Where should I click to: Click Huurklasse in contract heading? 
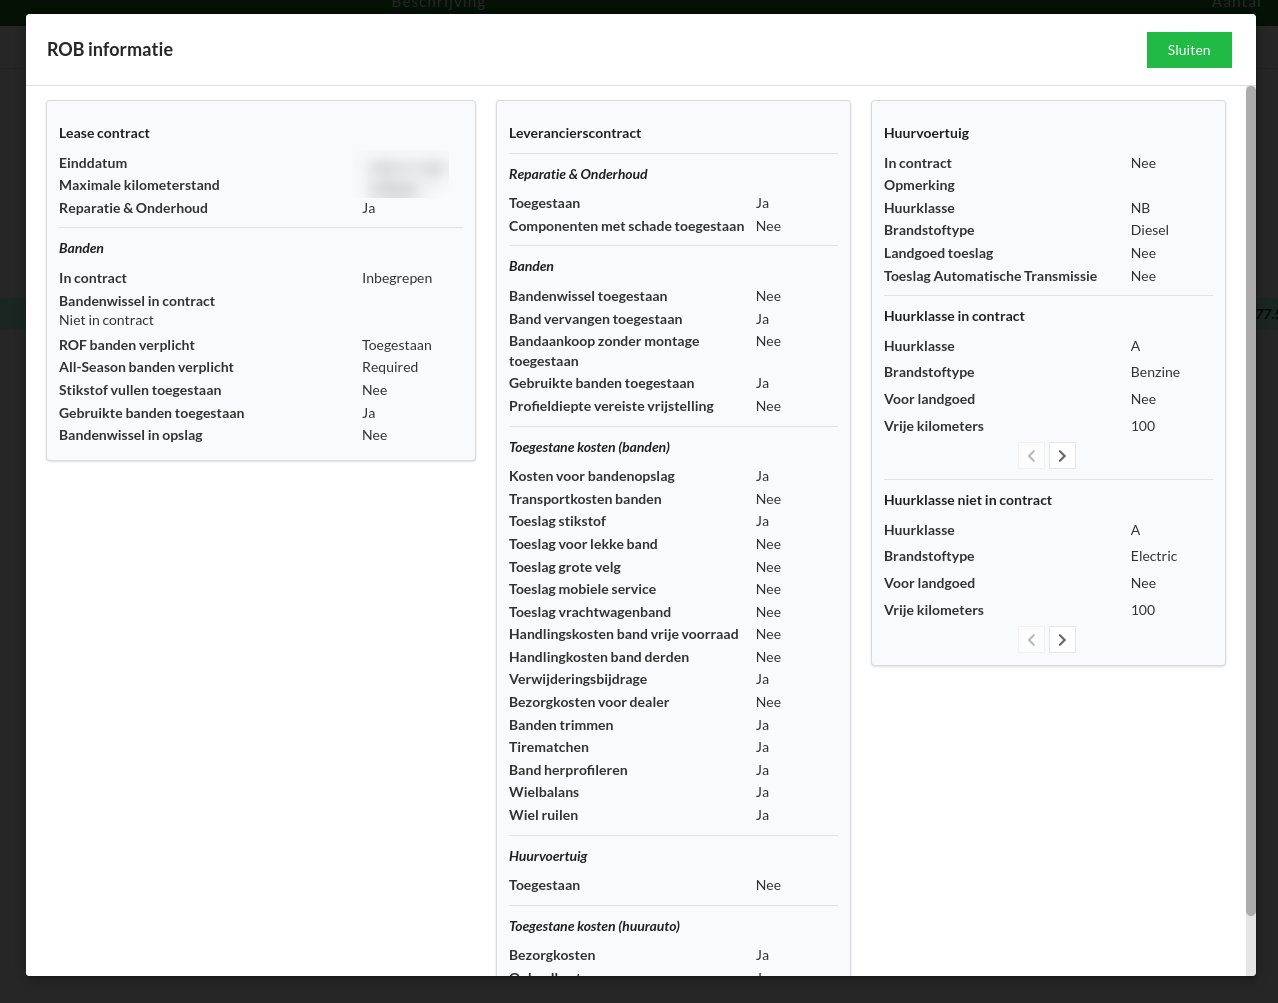(954, 316)
